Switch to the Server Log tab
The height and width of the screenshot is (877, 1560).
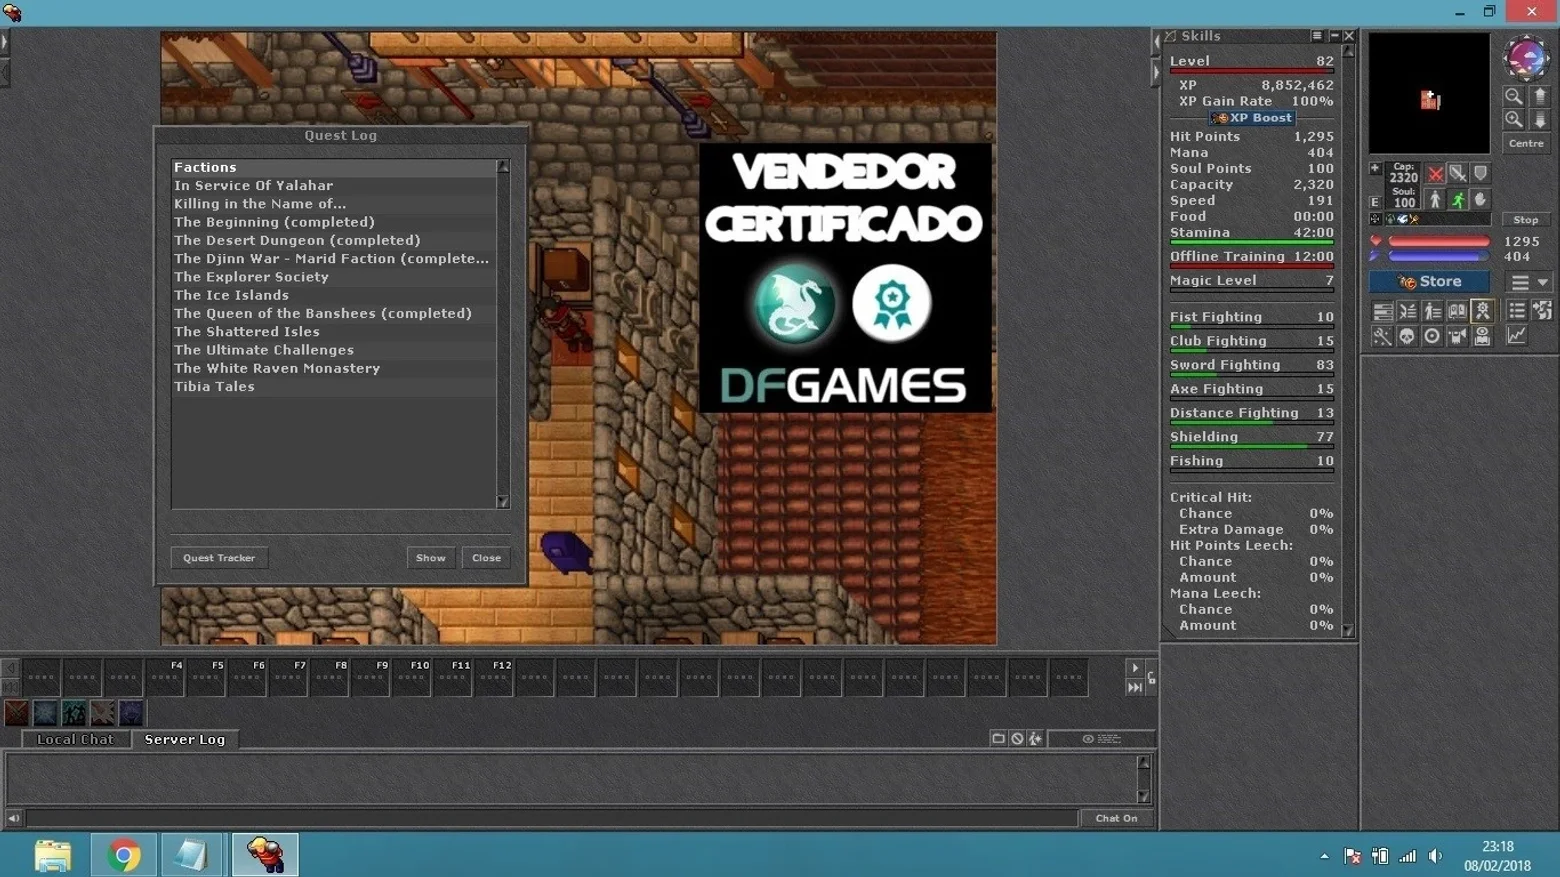[x=185, y=740]
